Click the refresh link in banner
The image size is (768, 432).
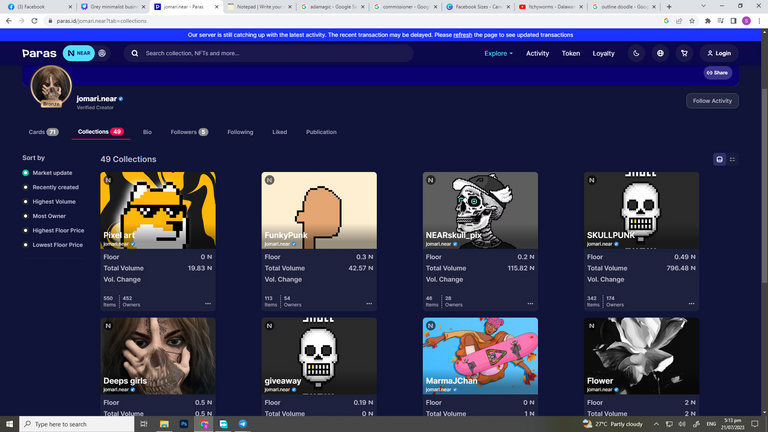462,34
